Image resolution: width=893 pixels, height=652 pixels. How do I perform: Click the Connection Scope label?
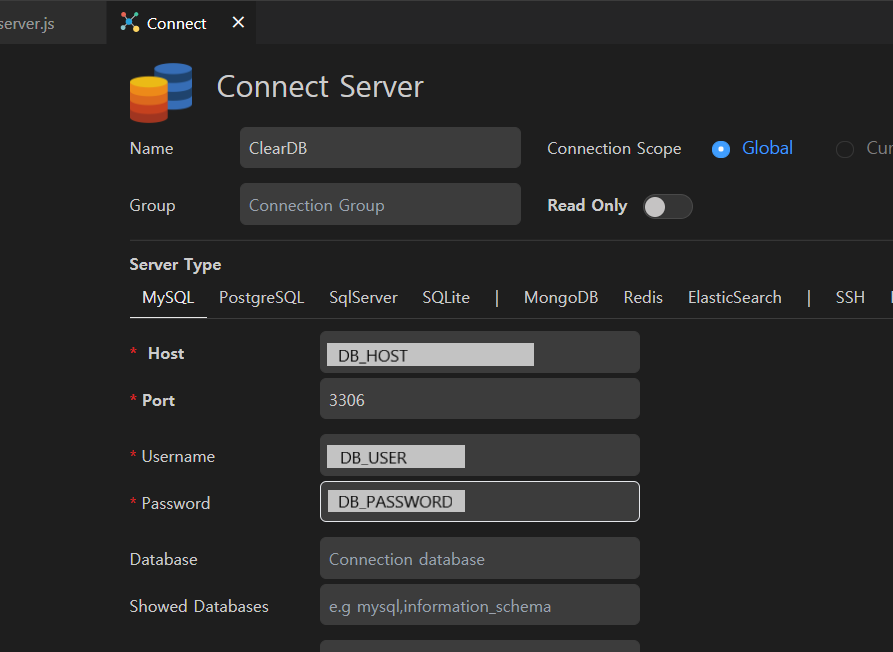point(614,149)
